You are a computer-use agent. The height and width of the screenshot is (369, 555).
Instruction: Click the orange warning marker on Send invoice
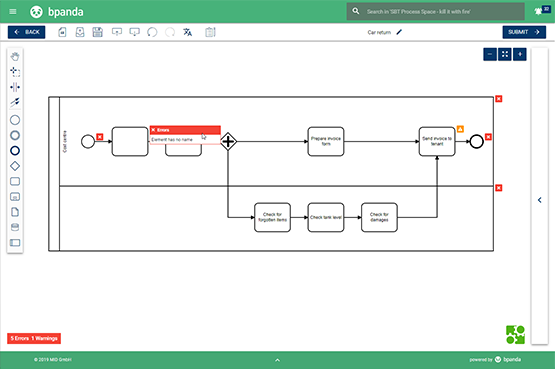point(460,129)
